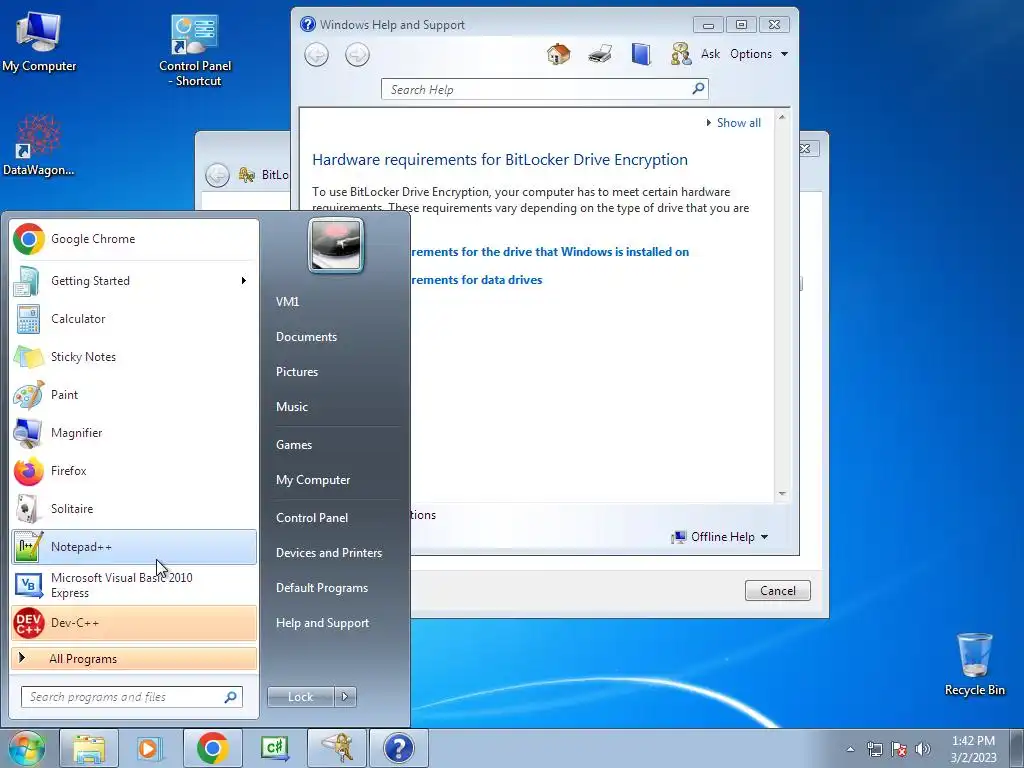Open Chrome from the taskbar

click(212, 748)
